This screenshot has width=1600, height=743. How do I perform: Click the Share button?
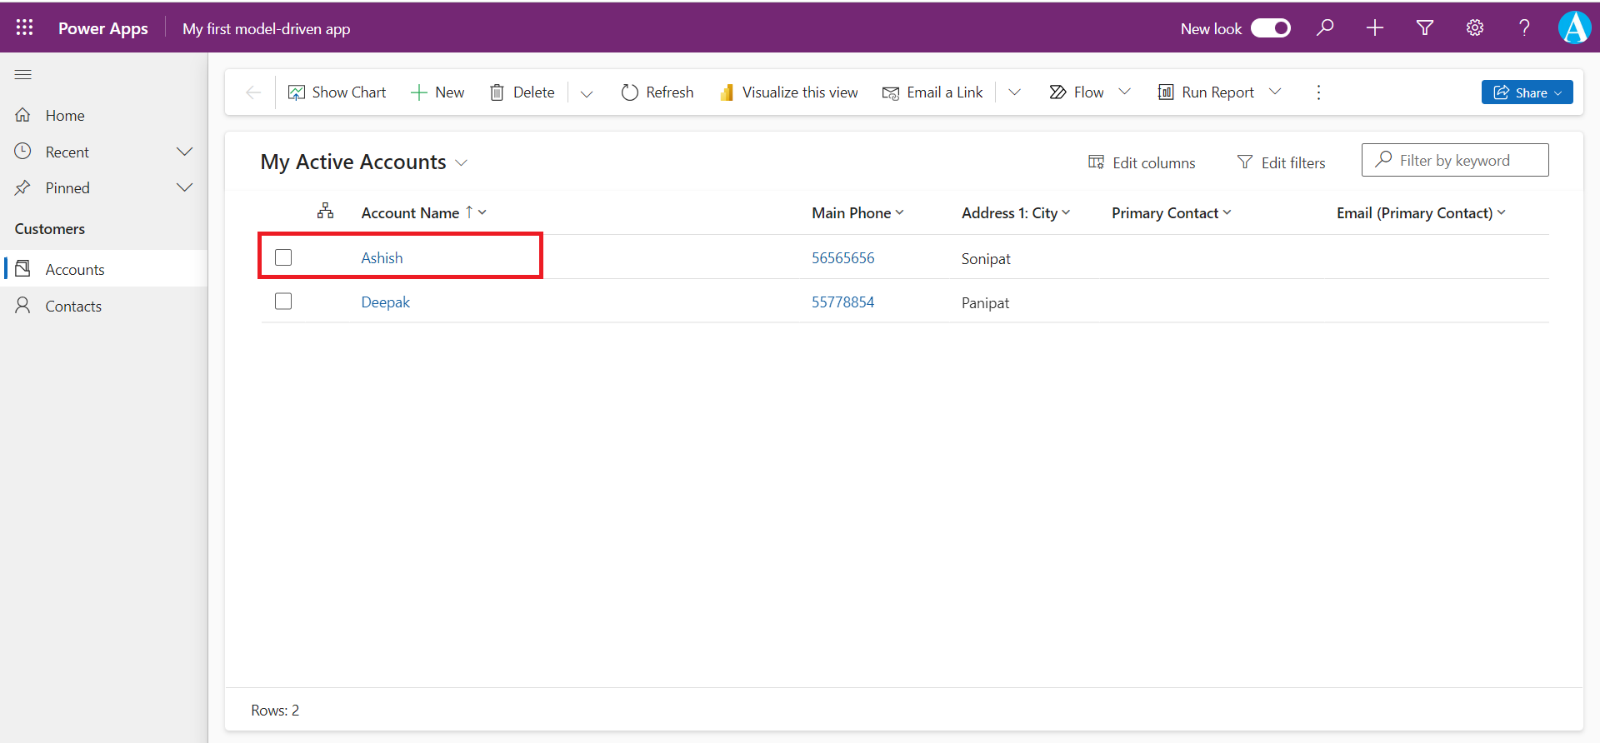click(x=1526, y=92)
